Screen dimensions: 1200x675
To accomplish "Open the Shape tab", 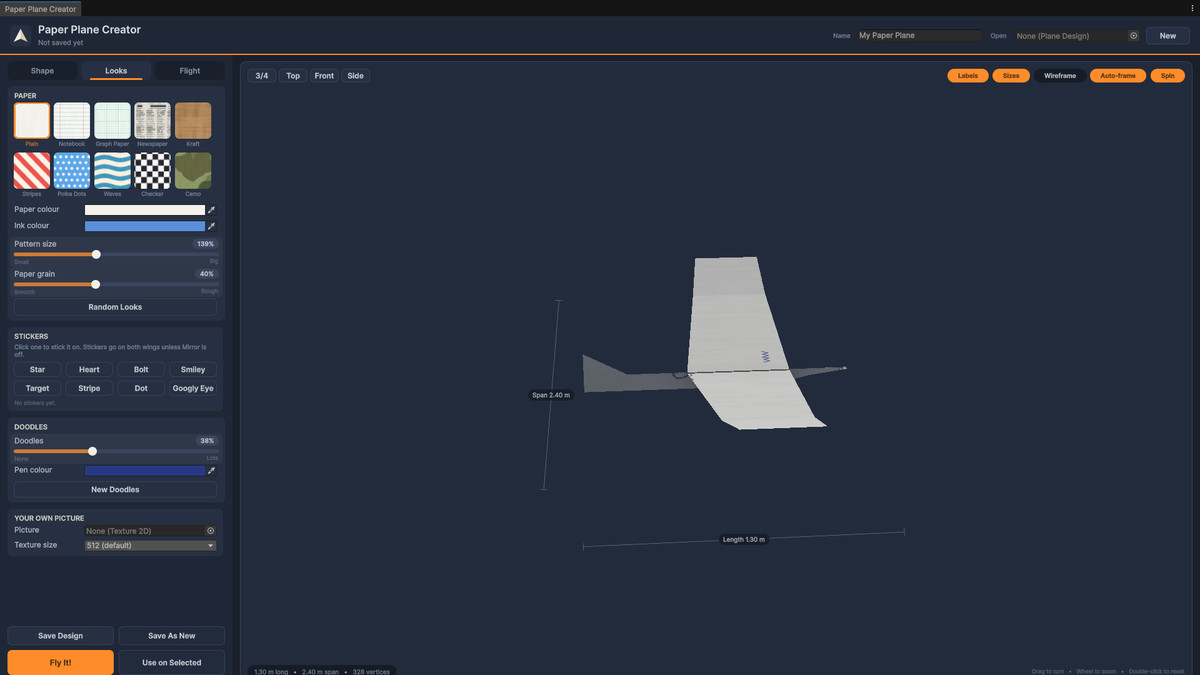I will pos(42,71).
